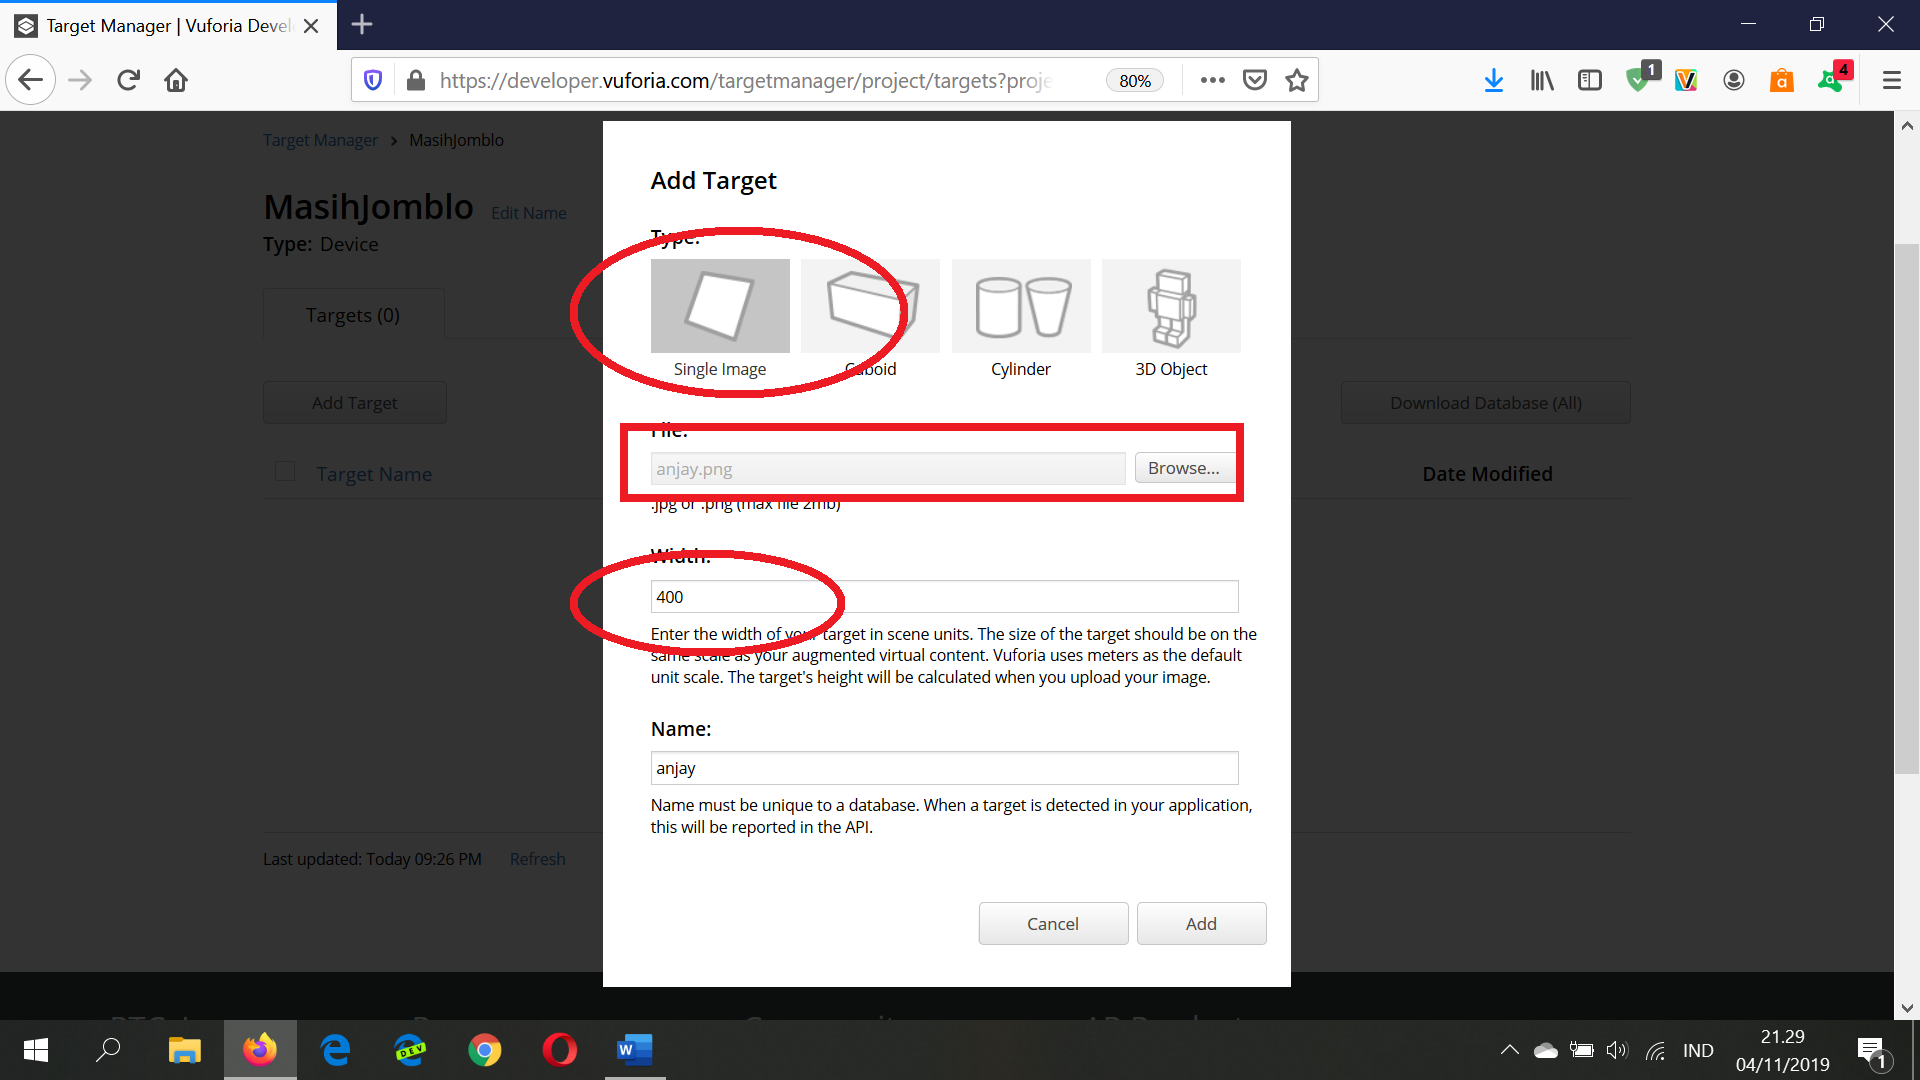
Task: Click the Width input field
Action: click(x=944, y=597)
